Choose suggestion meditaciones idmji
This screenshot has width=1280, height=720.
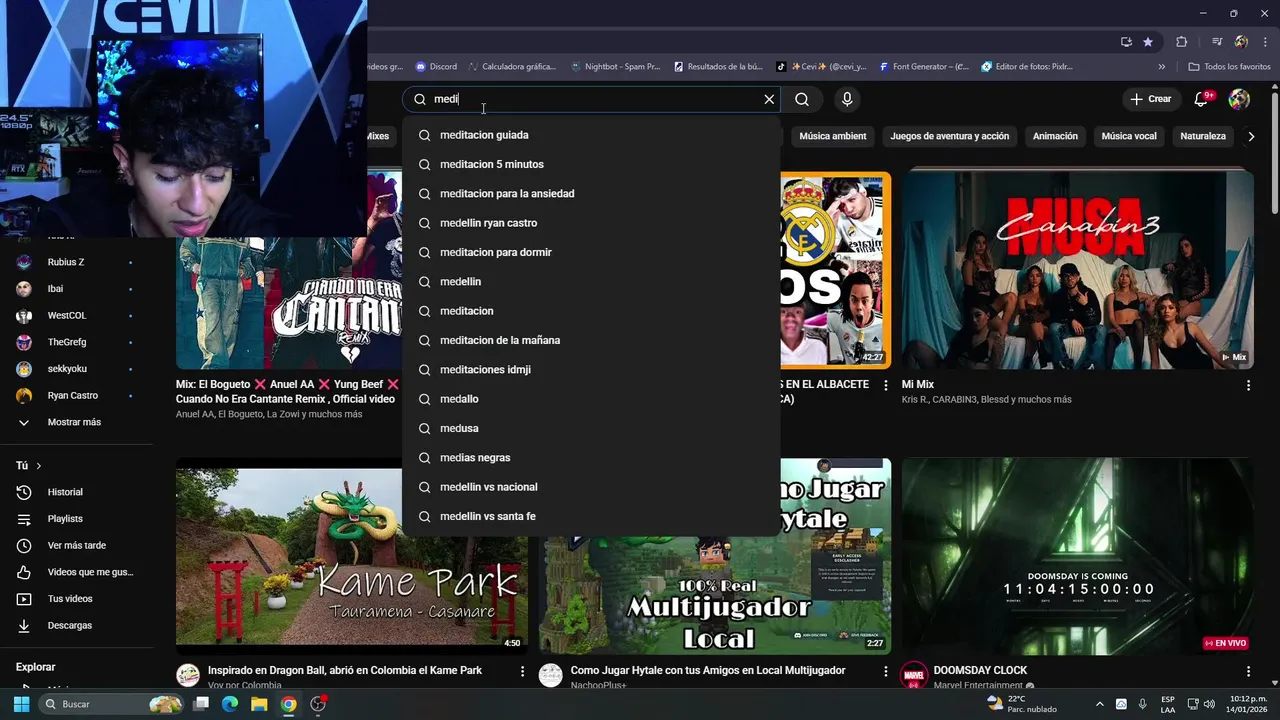591,369
